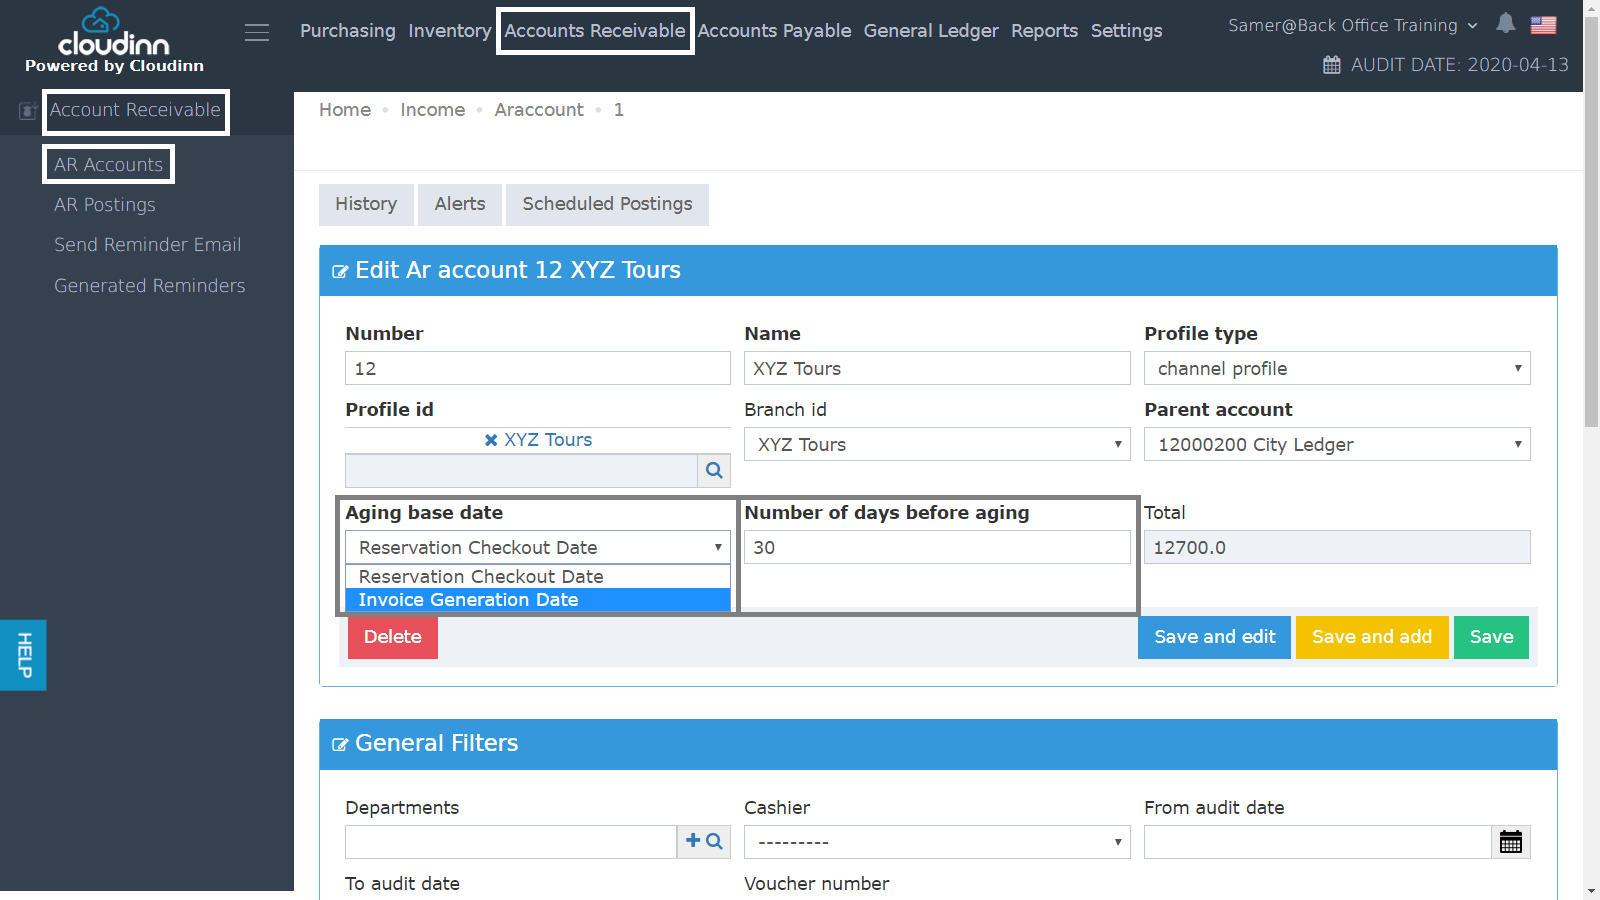The image size is (1600, 900).
Task: Click the audit date calendar icon
Action: pyautogui.click(x=1332, y=65)
